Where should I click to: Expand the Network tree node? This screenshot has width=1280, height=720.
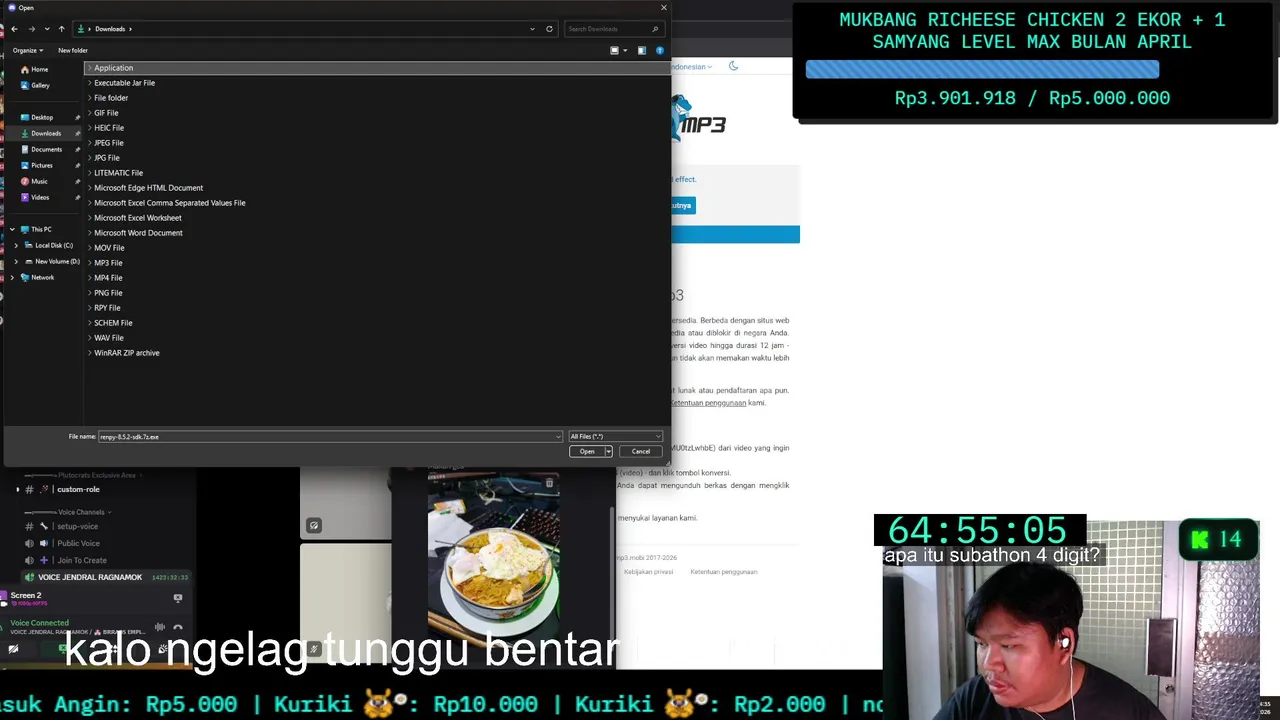(x=12, y=277)
